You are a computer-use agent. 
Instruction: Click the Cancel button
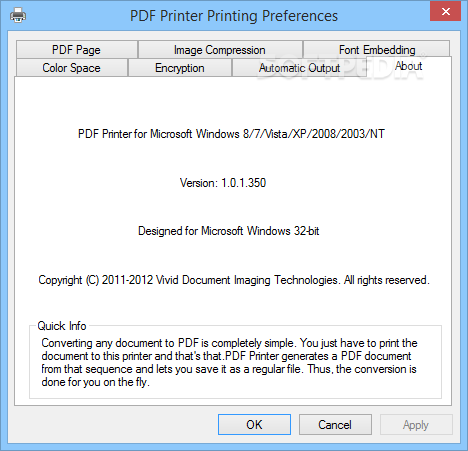click(x=335, y=424)
